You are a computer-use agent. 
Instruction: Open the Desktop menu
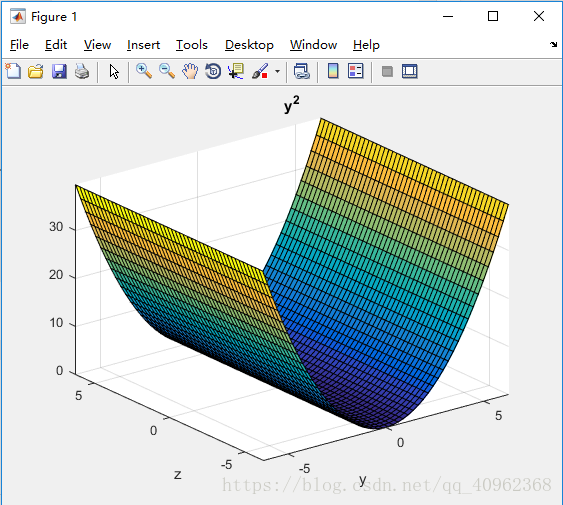coord(249,45)
